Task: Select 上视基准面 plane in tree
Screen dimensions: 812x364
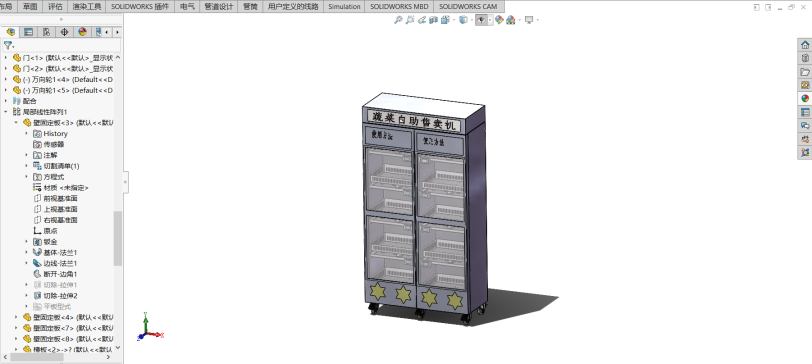Action: coord(60,209)
